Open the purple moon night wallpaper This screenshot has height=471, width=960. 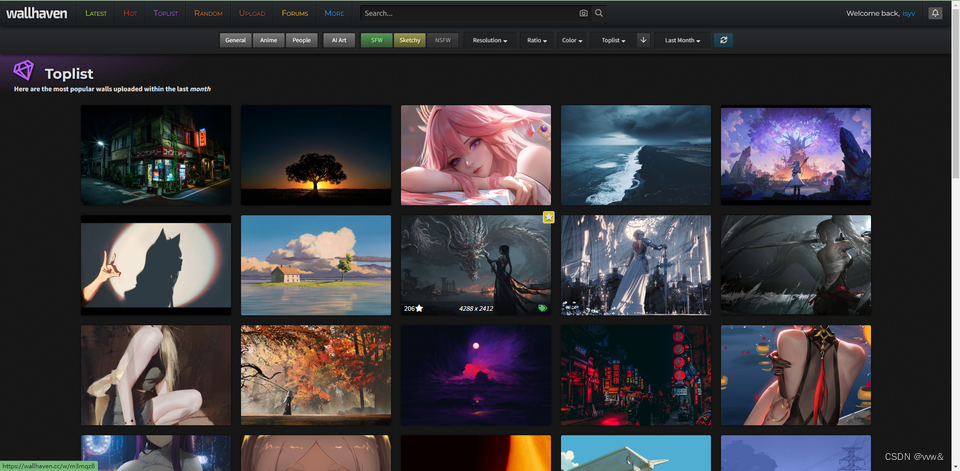click(x=476, y=375)
